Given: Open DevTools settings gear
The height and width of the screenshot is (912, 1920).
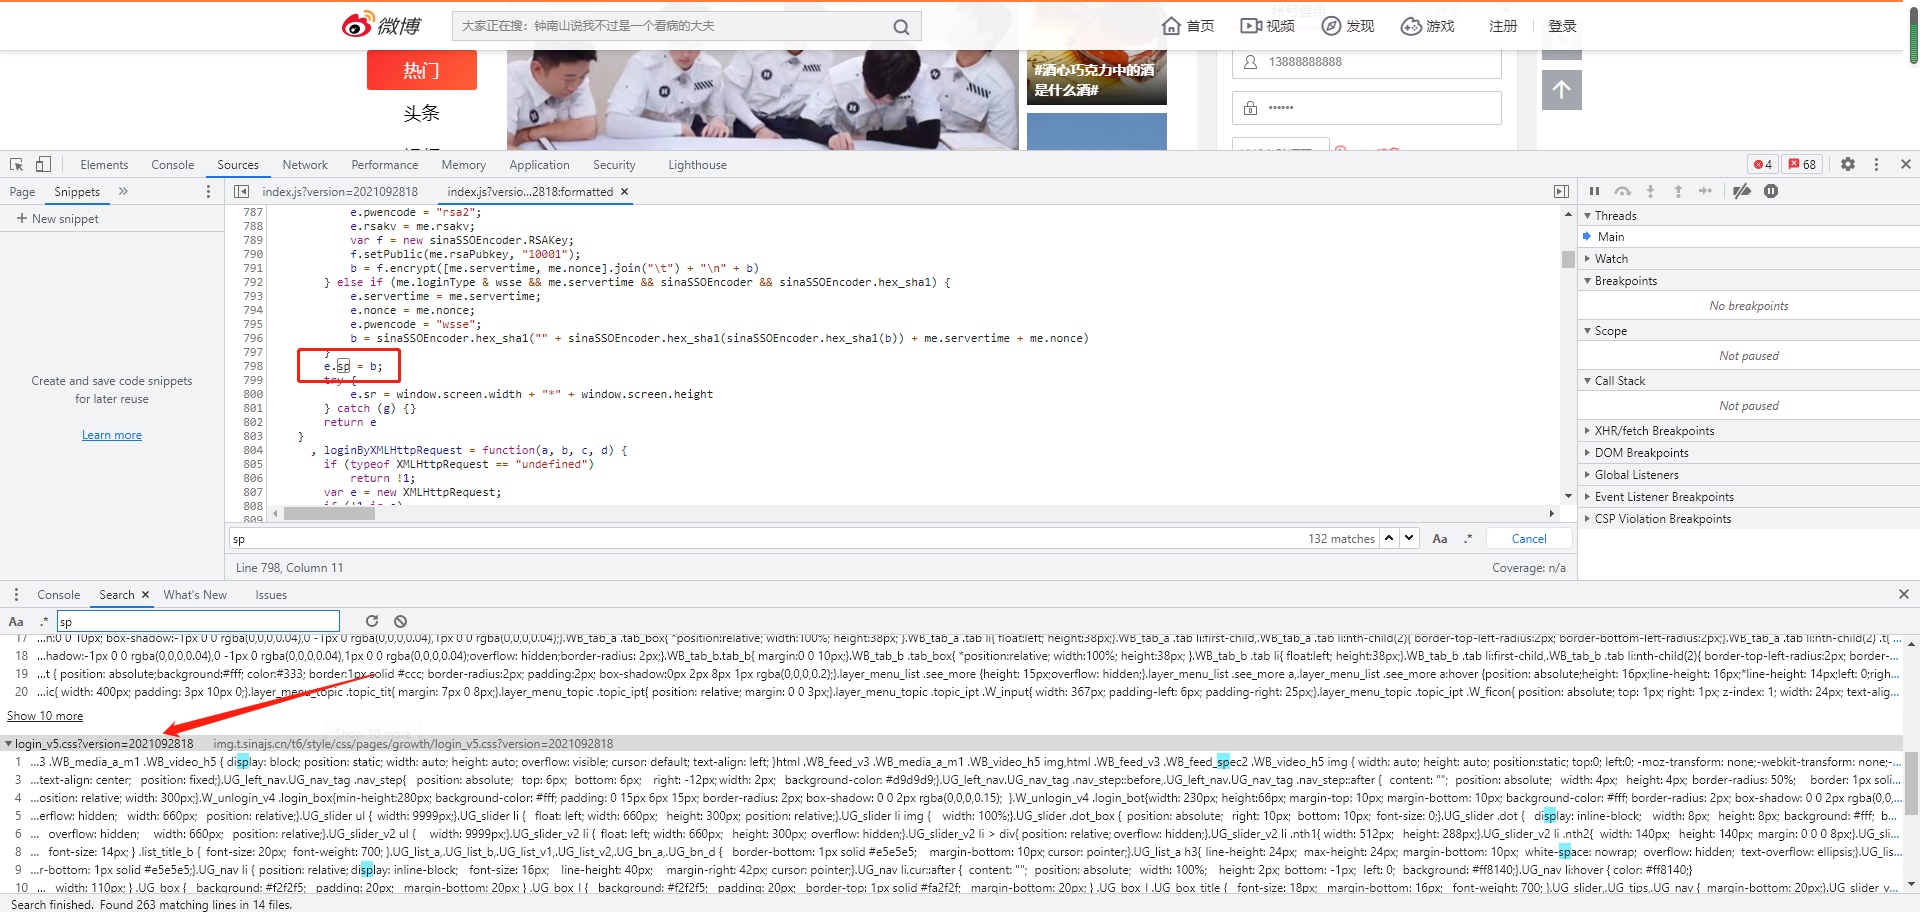Looking at the screenshot, I should point(1848,164).
